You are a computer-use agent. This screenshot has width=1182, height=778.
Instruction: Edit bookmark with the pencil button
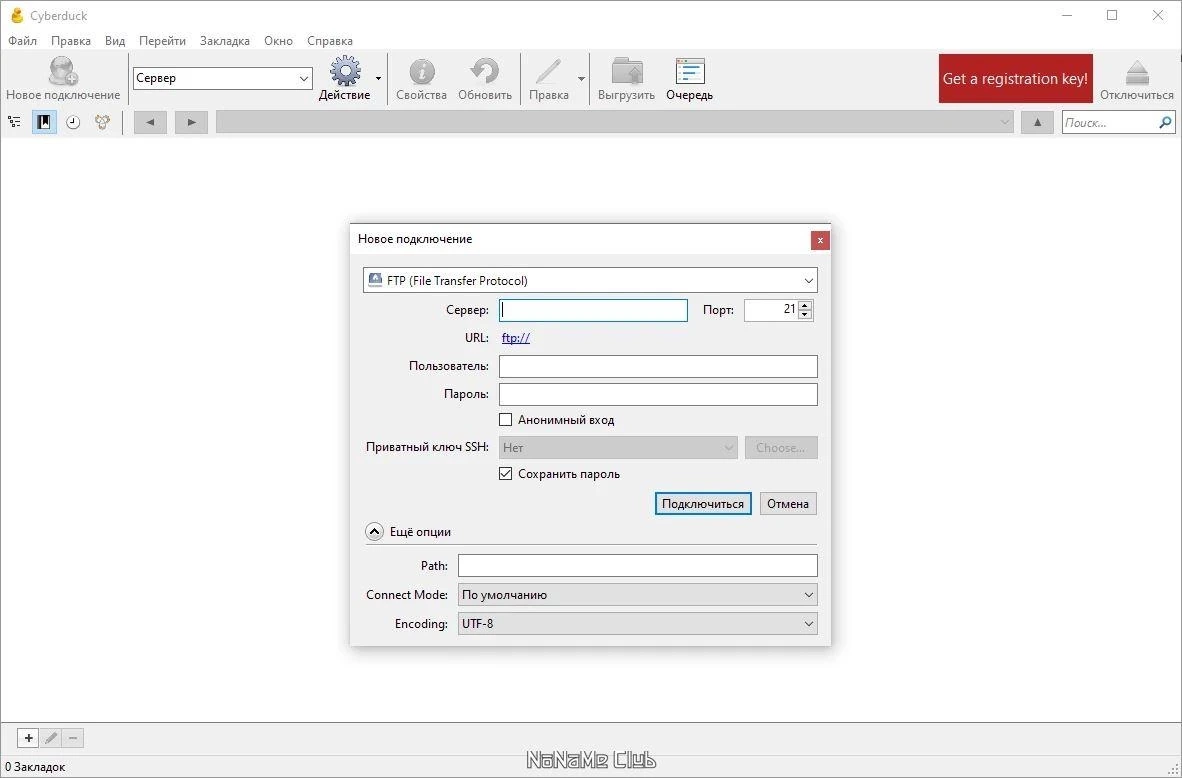click(51, 738)
